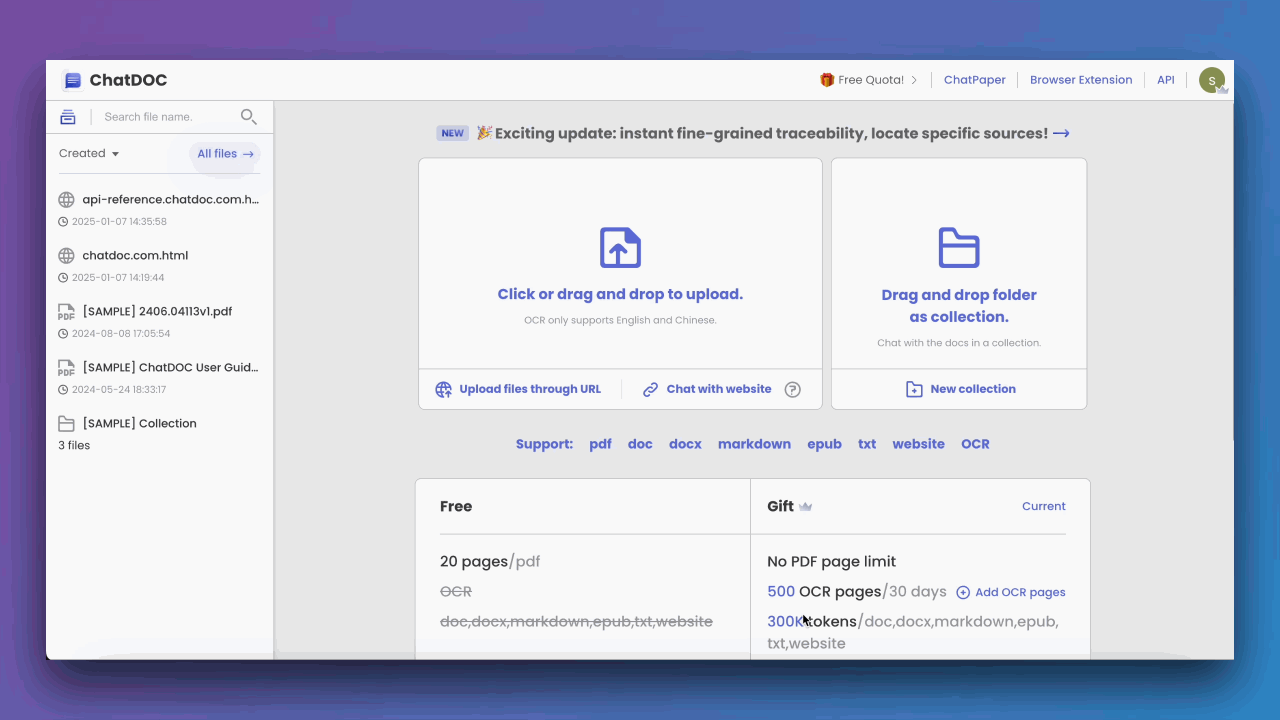Open the API page
Viewport: 1280px width, 720px height.
1165,79
